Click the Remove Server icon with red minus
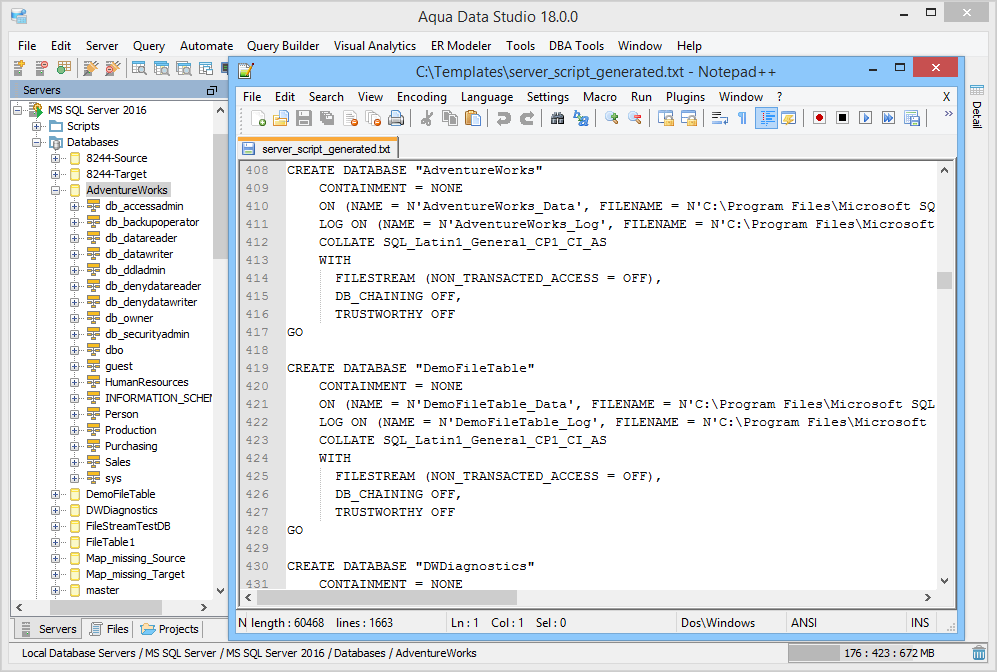Screen dimensions: 997x672 coord(42,68)
